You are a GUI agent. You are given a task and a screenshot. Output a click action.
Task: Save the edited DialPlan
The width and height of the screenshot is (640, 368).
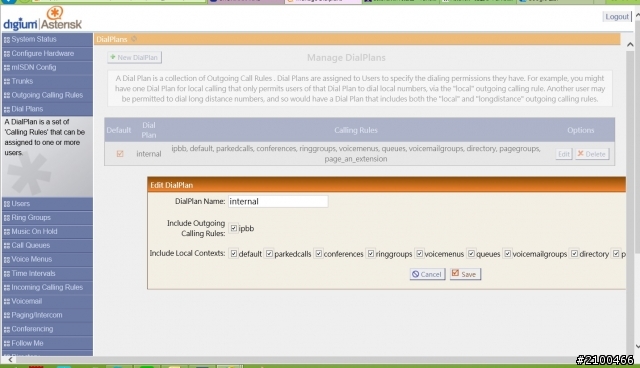coord(465,274)
